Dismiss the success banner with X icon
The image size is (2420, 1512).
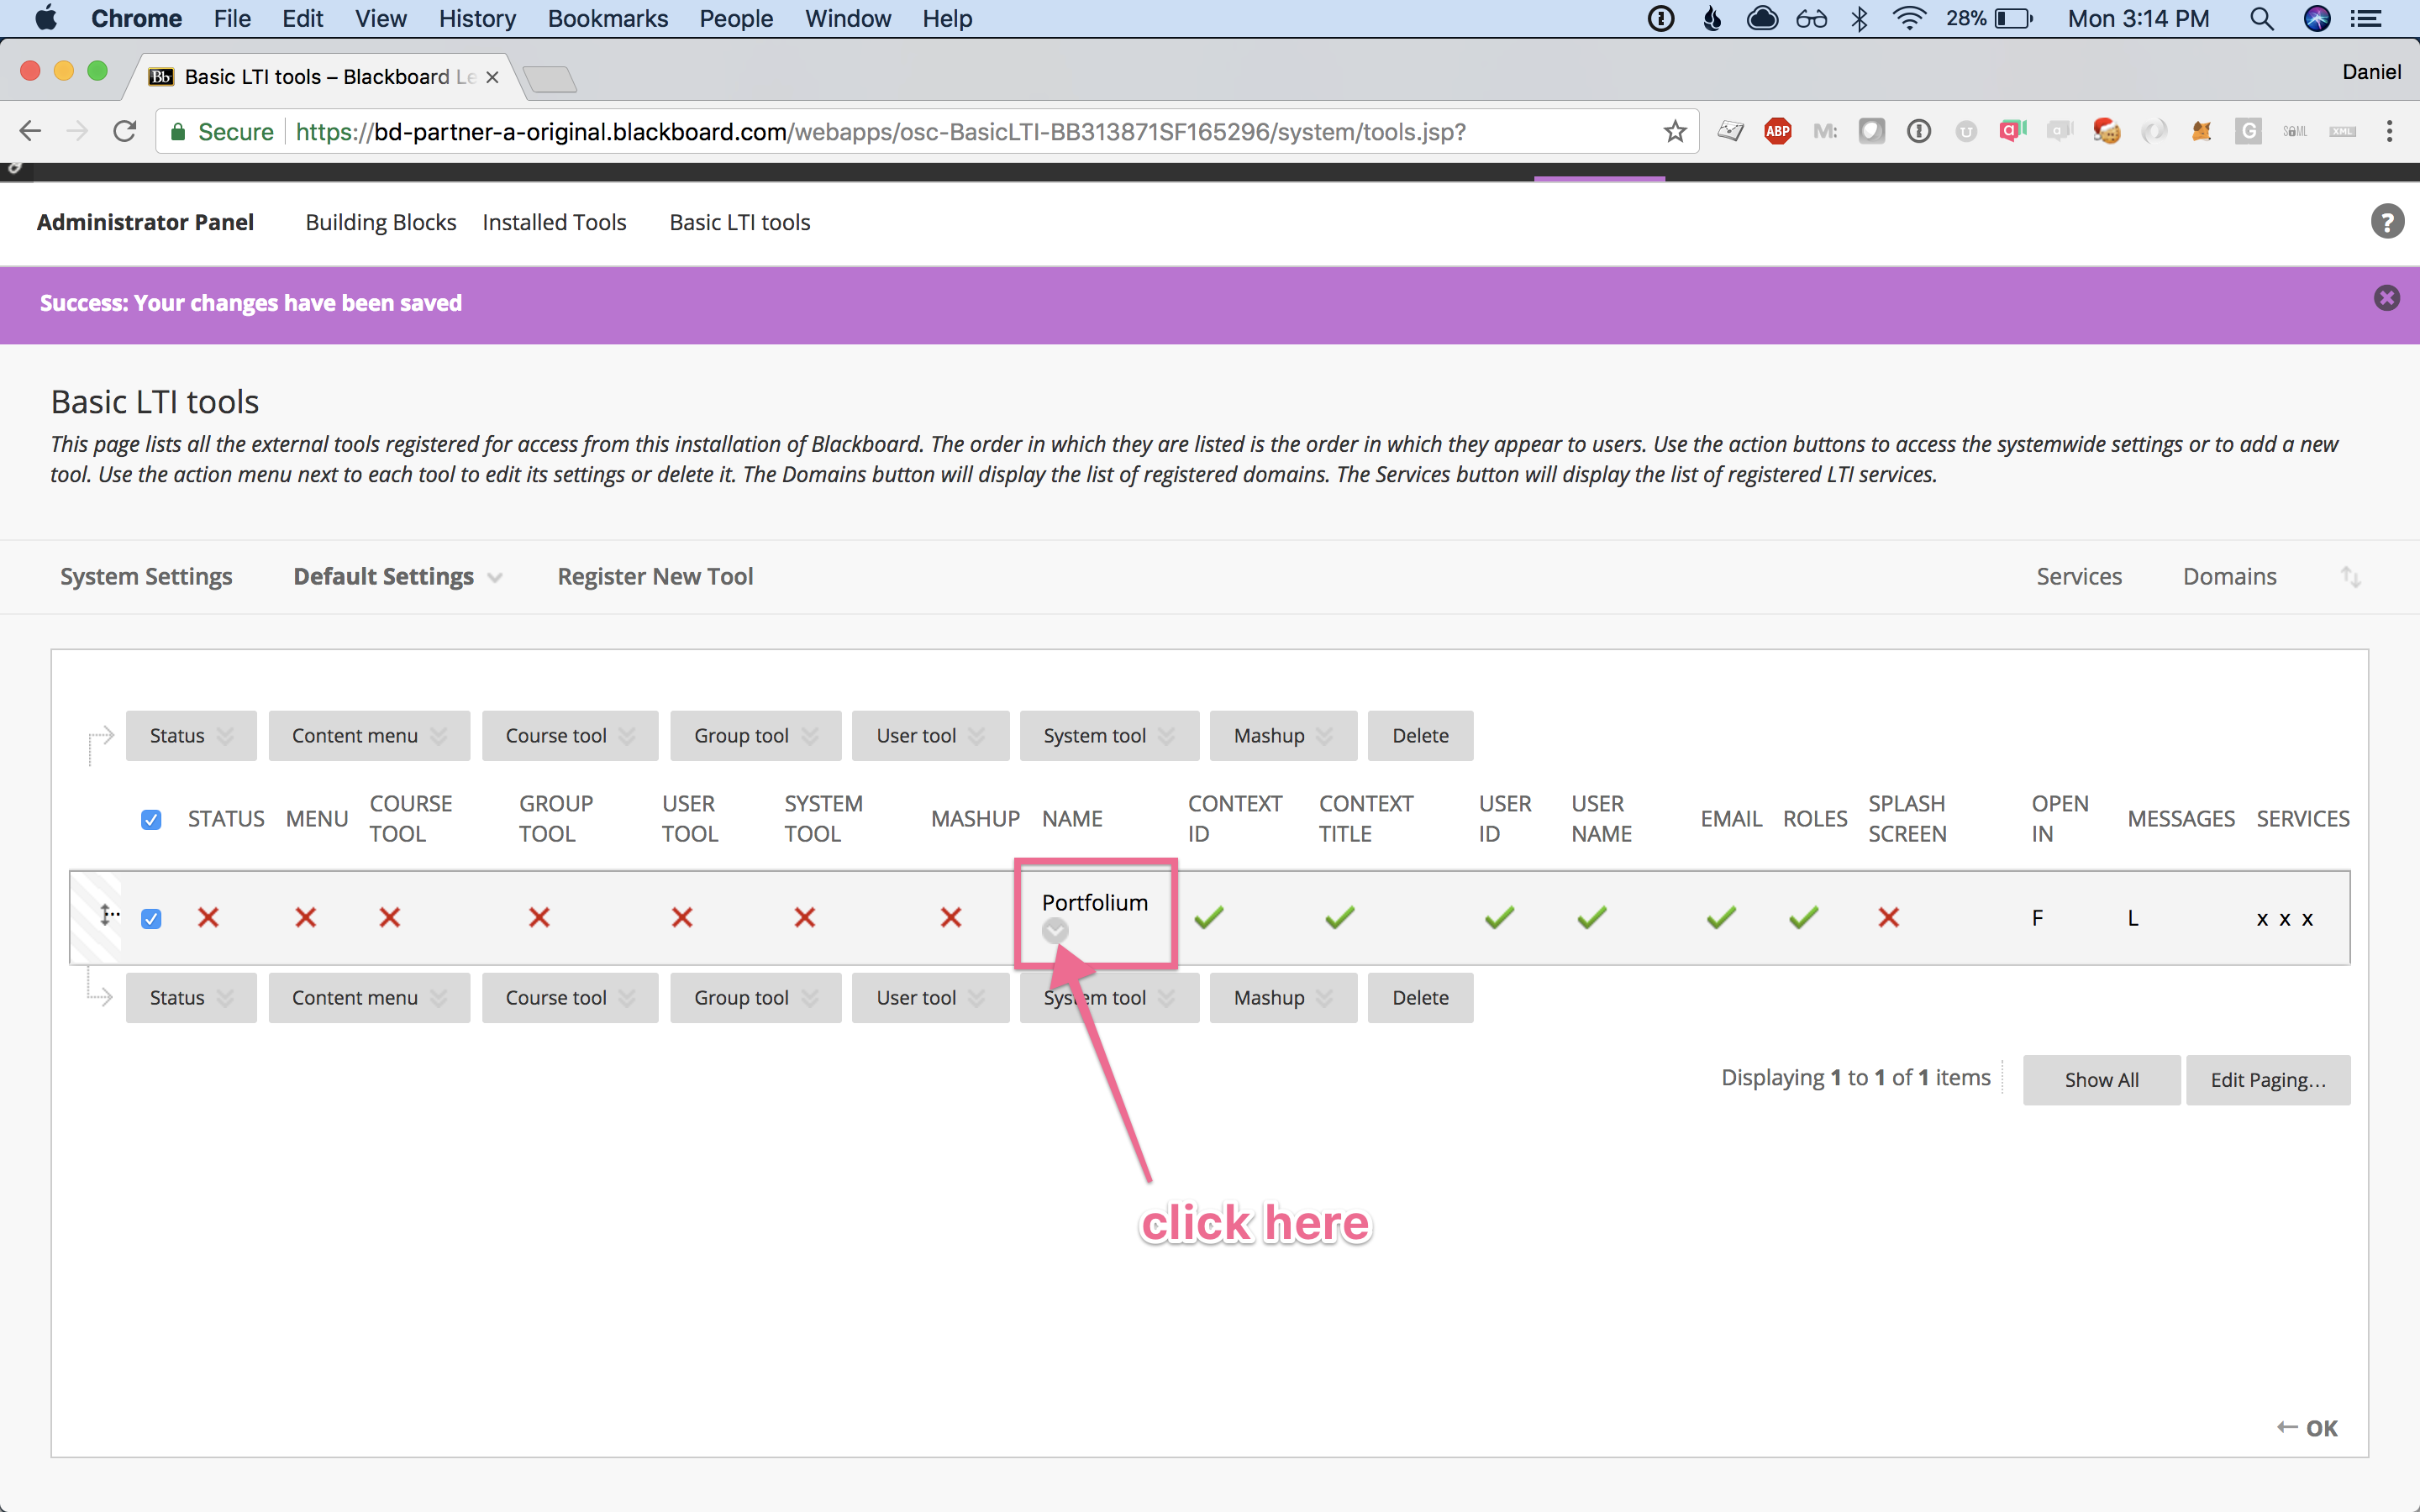(2386, 298)
